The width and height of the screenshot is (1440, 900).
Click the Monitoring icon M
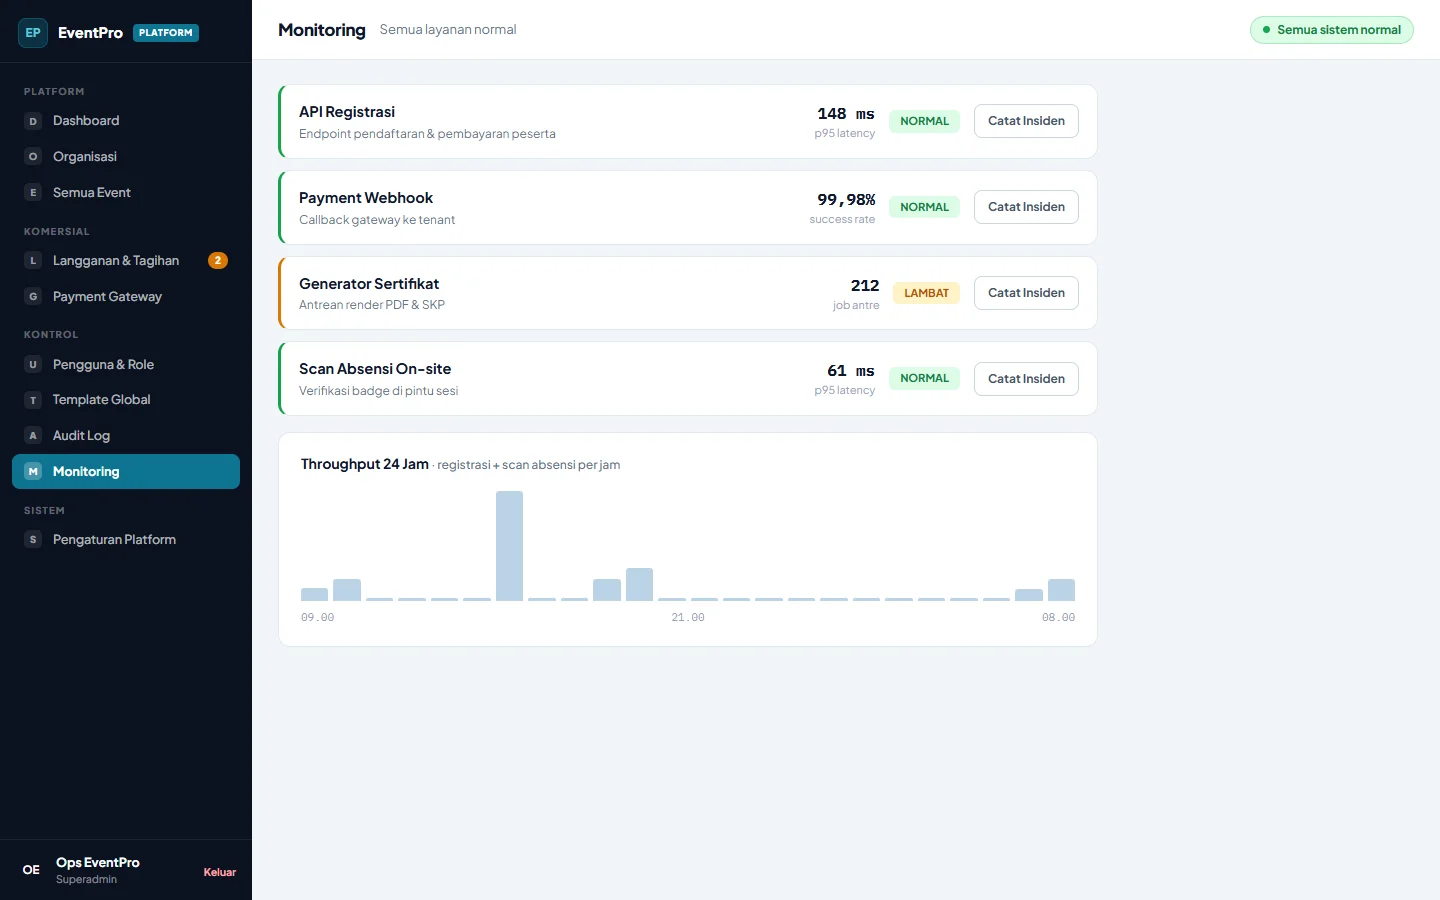33,472
